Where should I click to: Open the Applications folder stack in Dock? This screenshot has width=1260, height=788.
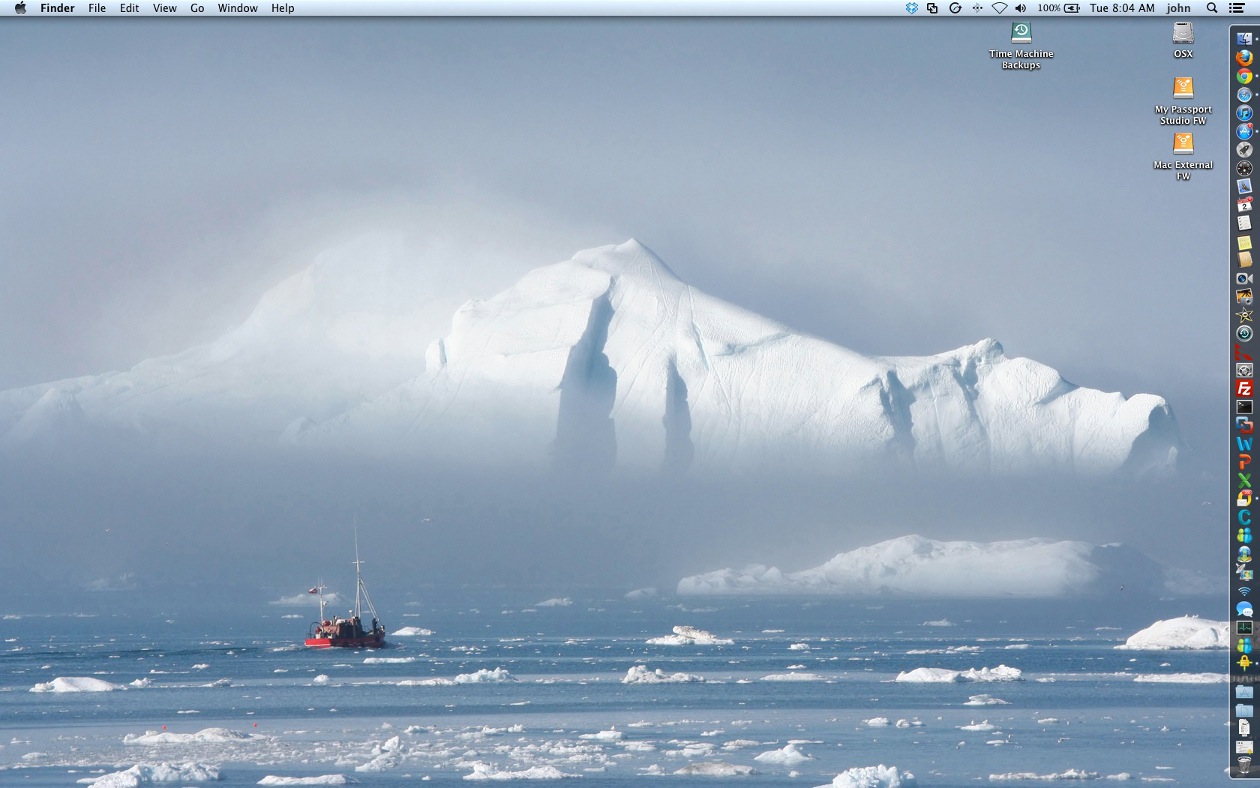[1244, 691]
